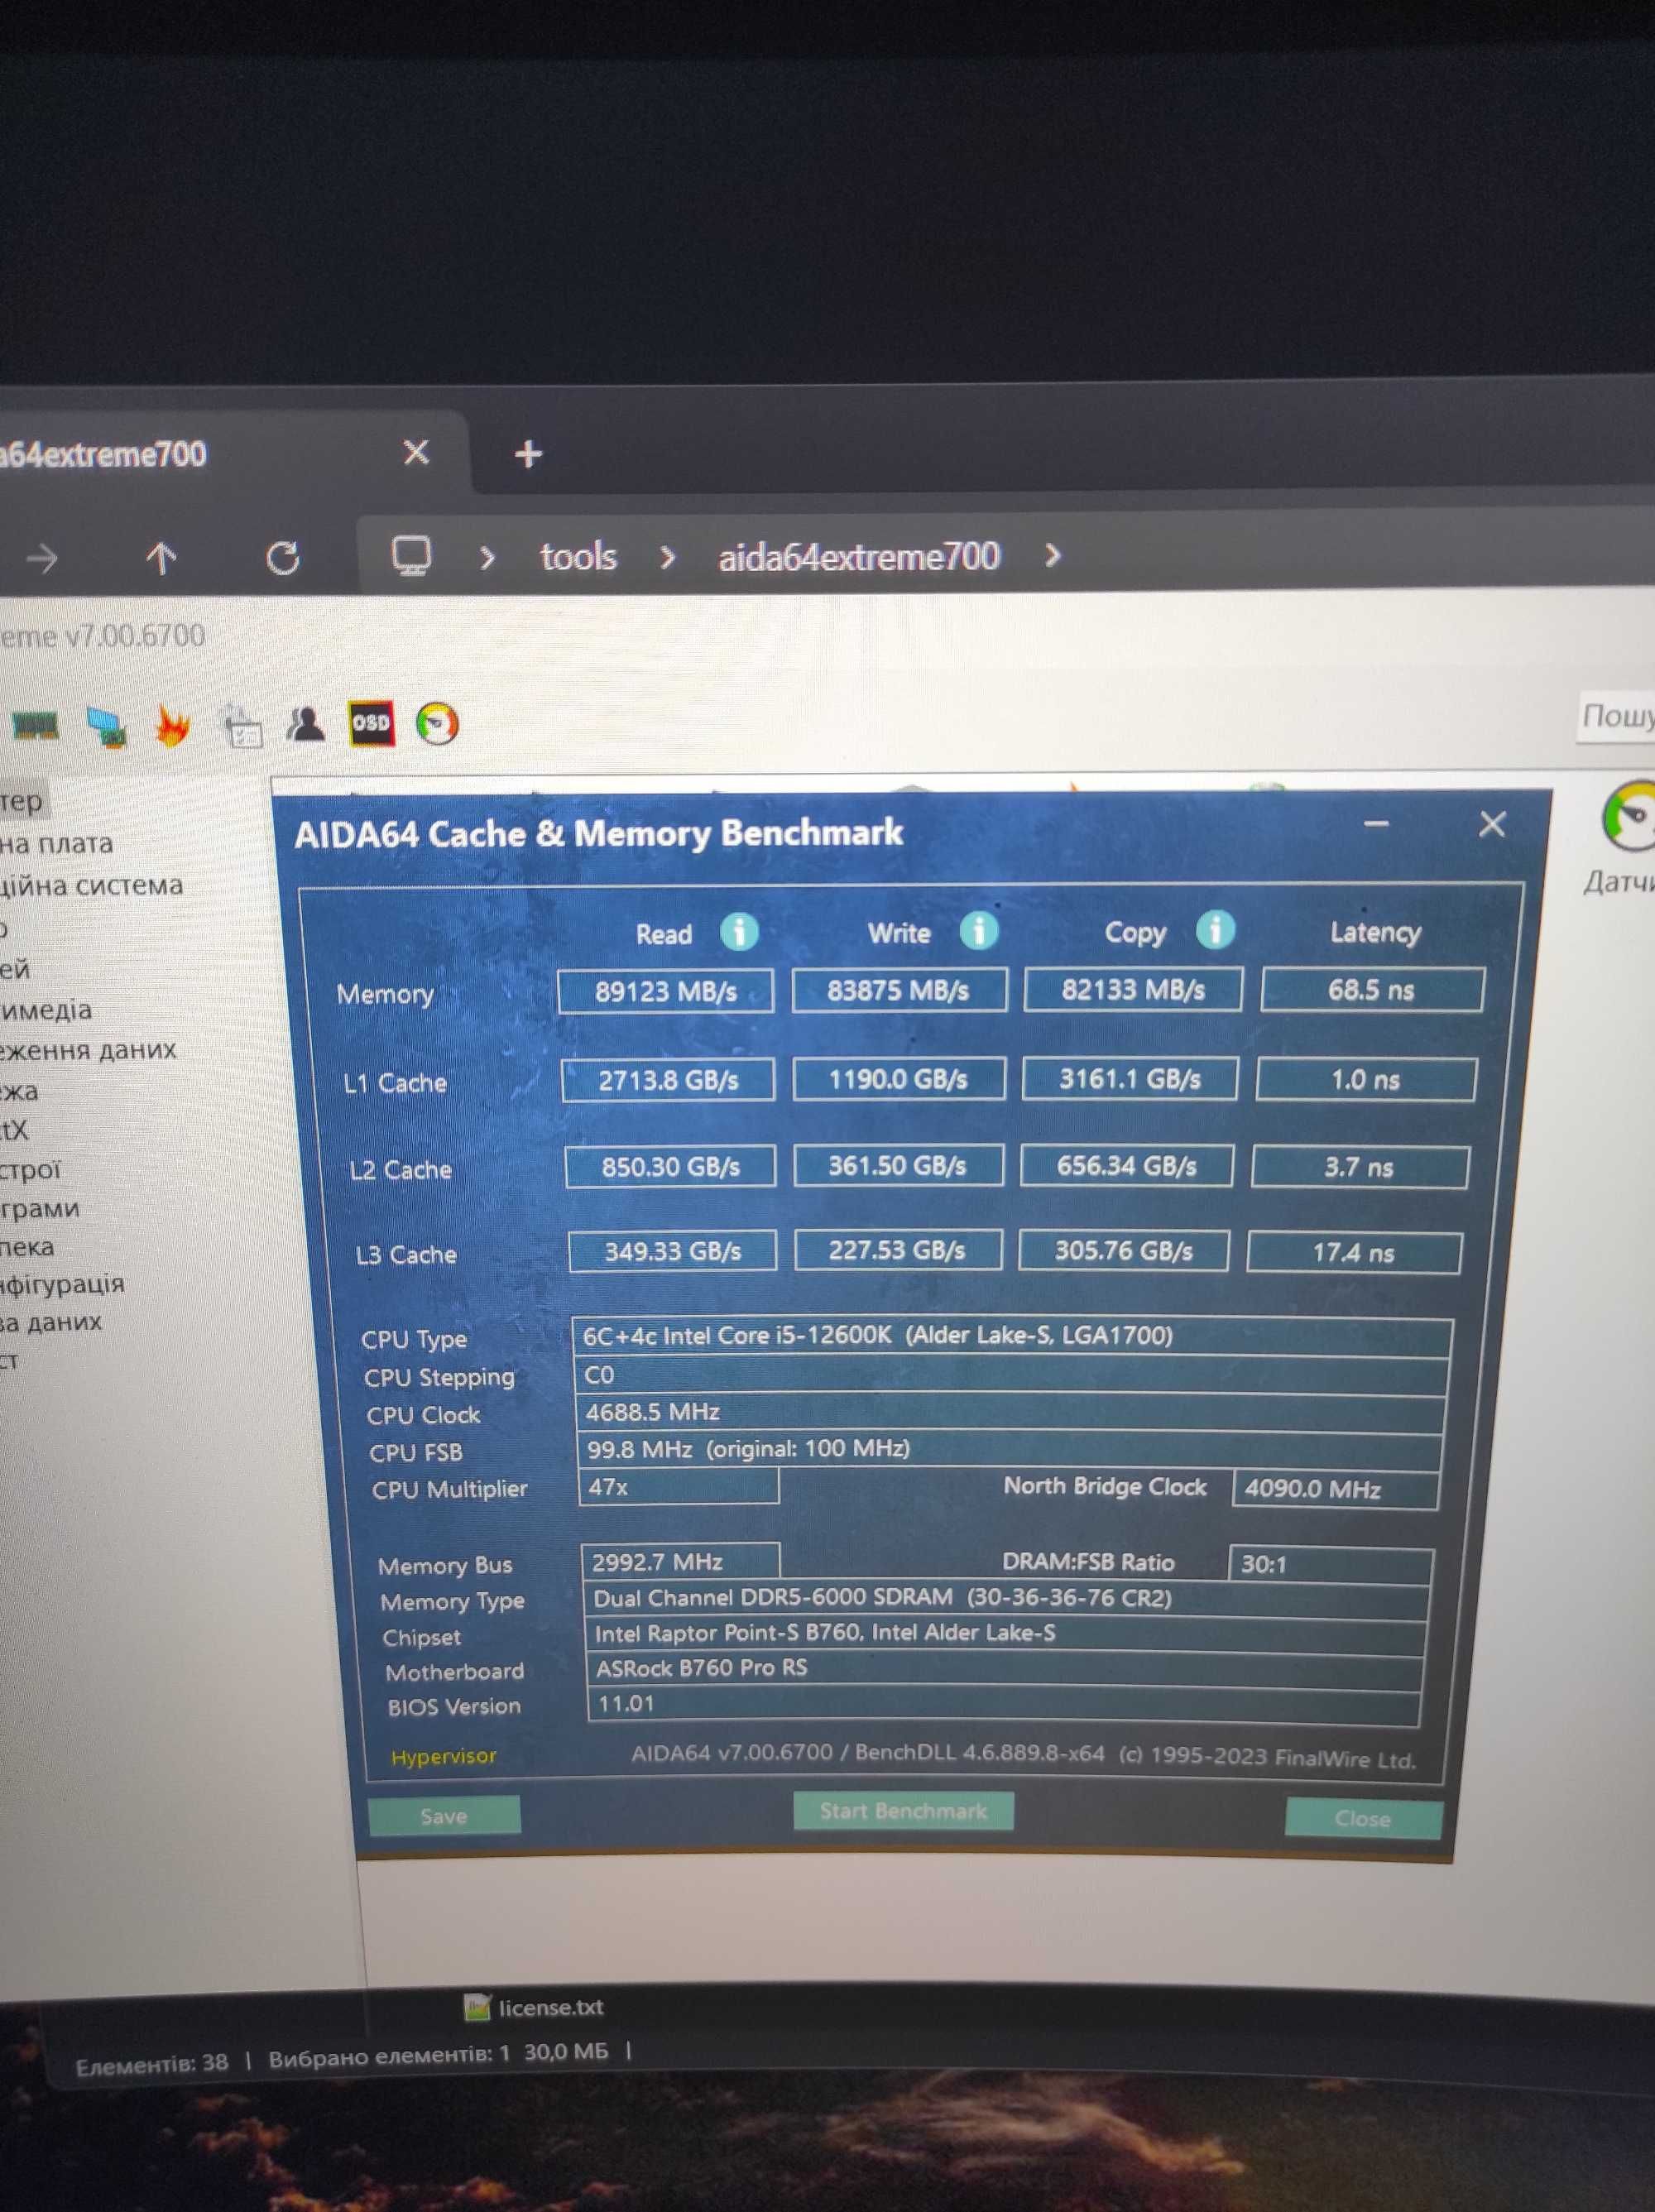
Task: Select tools in the address path
Action: coord(578,557)
